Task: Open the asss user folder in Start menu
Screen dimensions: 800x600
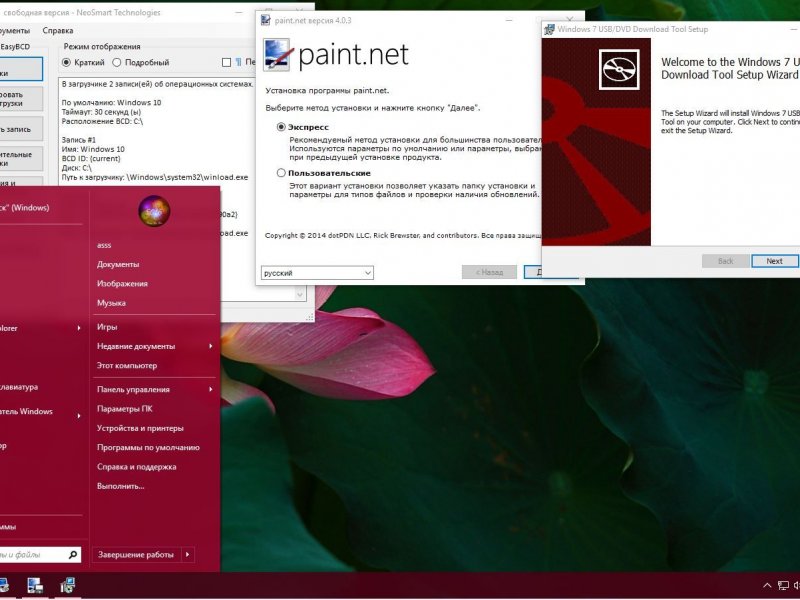Action: [104, 245]
